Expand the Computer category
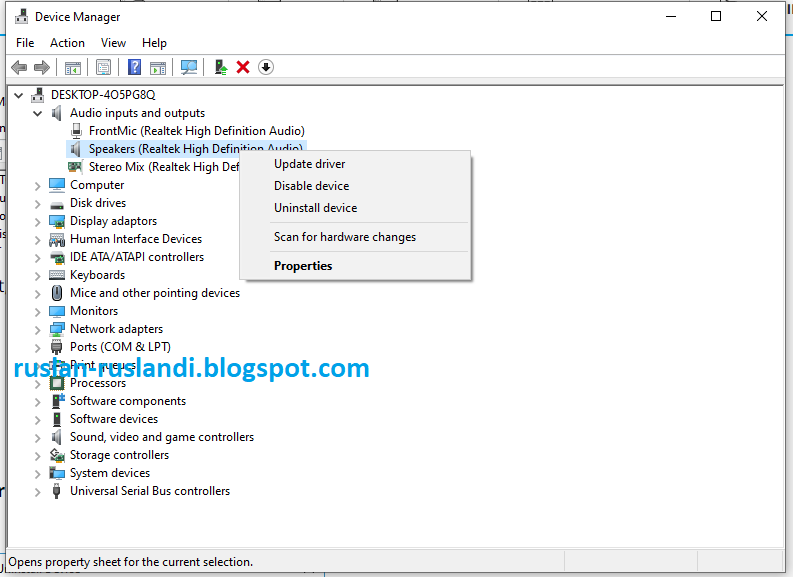Screen dimensions: 793x577 pyautogui.click(x=37, y=186)
